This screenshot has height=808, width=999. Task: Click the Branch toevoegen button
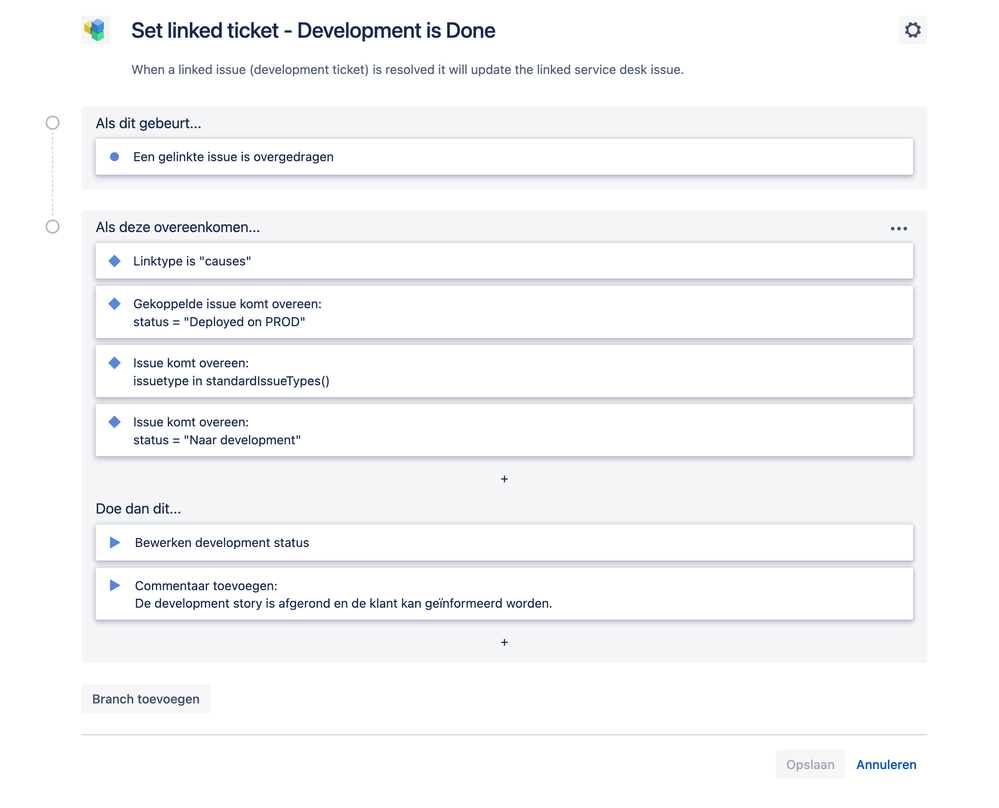146,699
